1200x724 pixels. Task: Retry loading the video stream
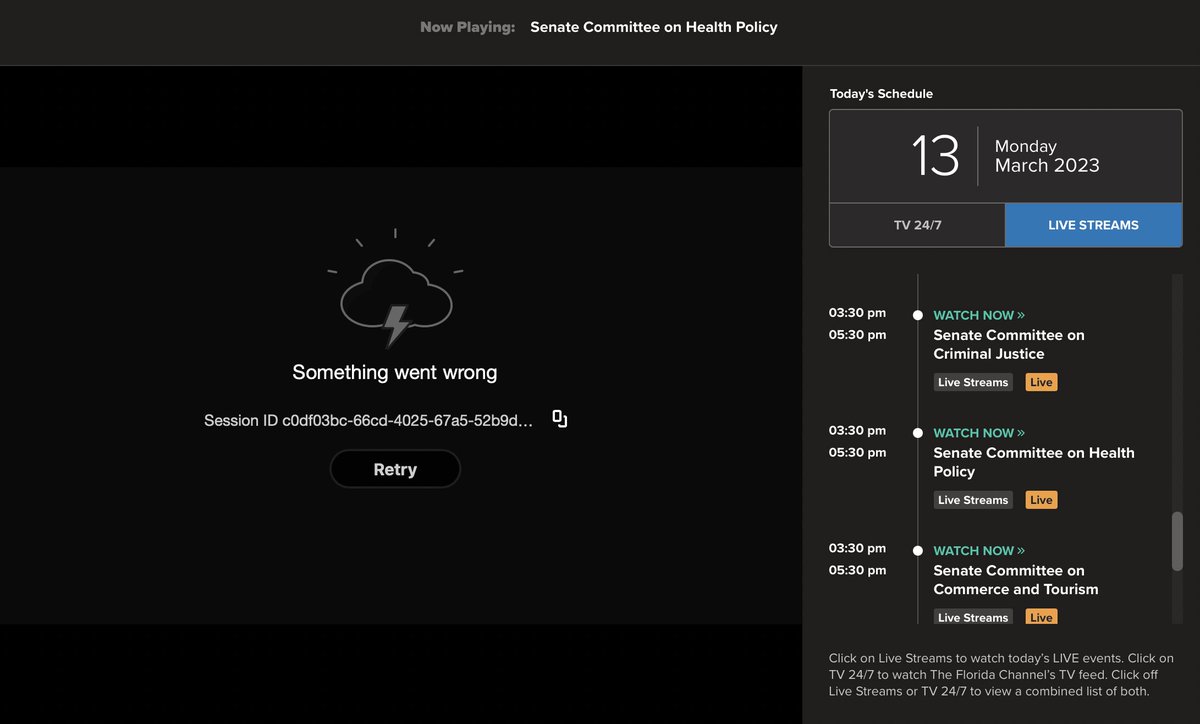point(395,469)
